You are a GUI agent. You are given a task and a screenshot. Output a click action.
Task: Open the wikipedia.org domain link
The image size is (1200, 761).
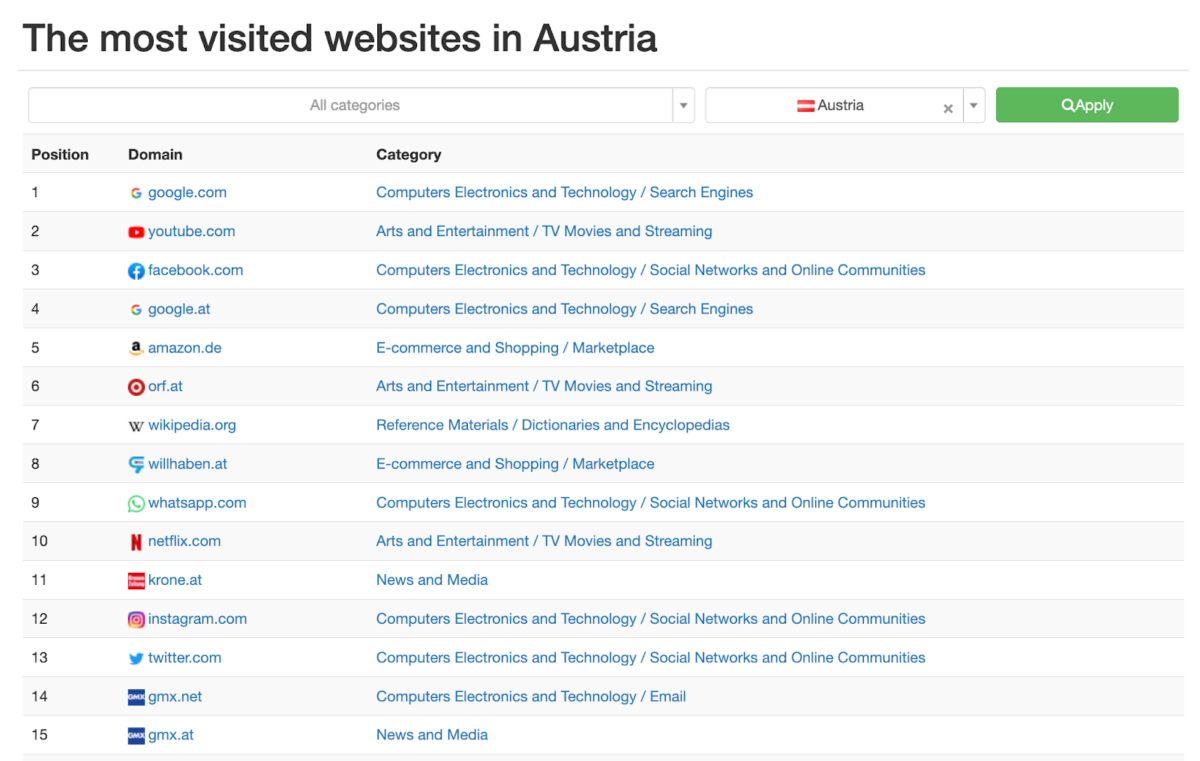pos(192,425)
